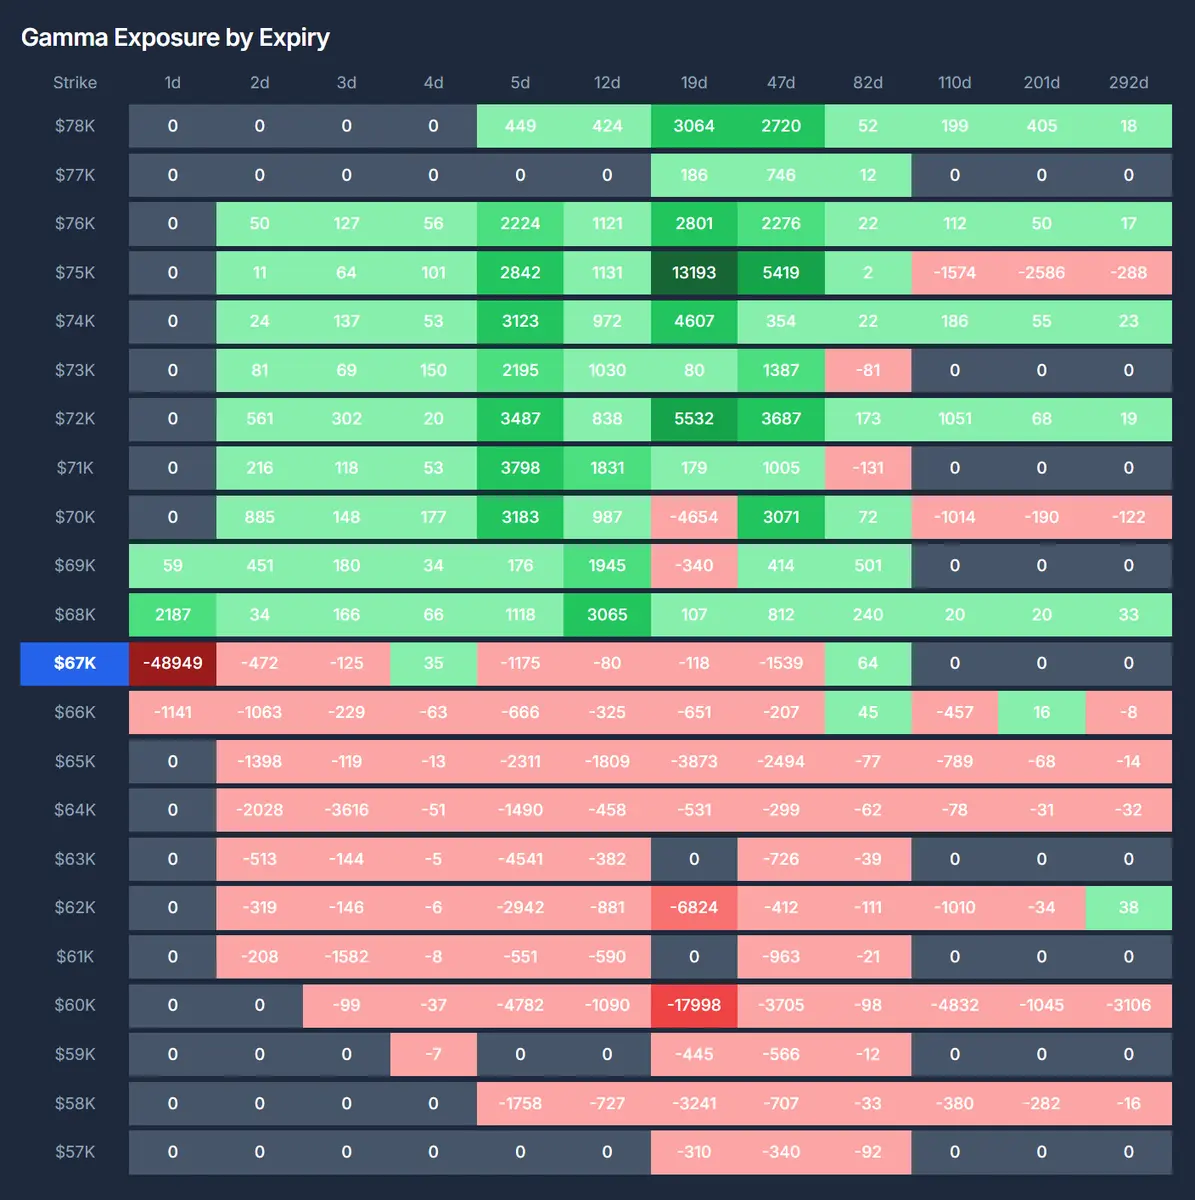Click the -1539 cell in the $67K row
The image size is (1195, 1200).
click(781, 663)
